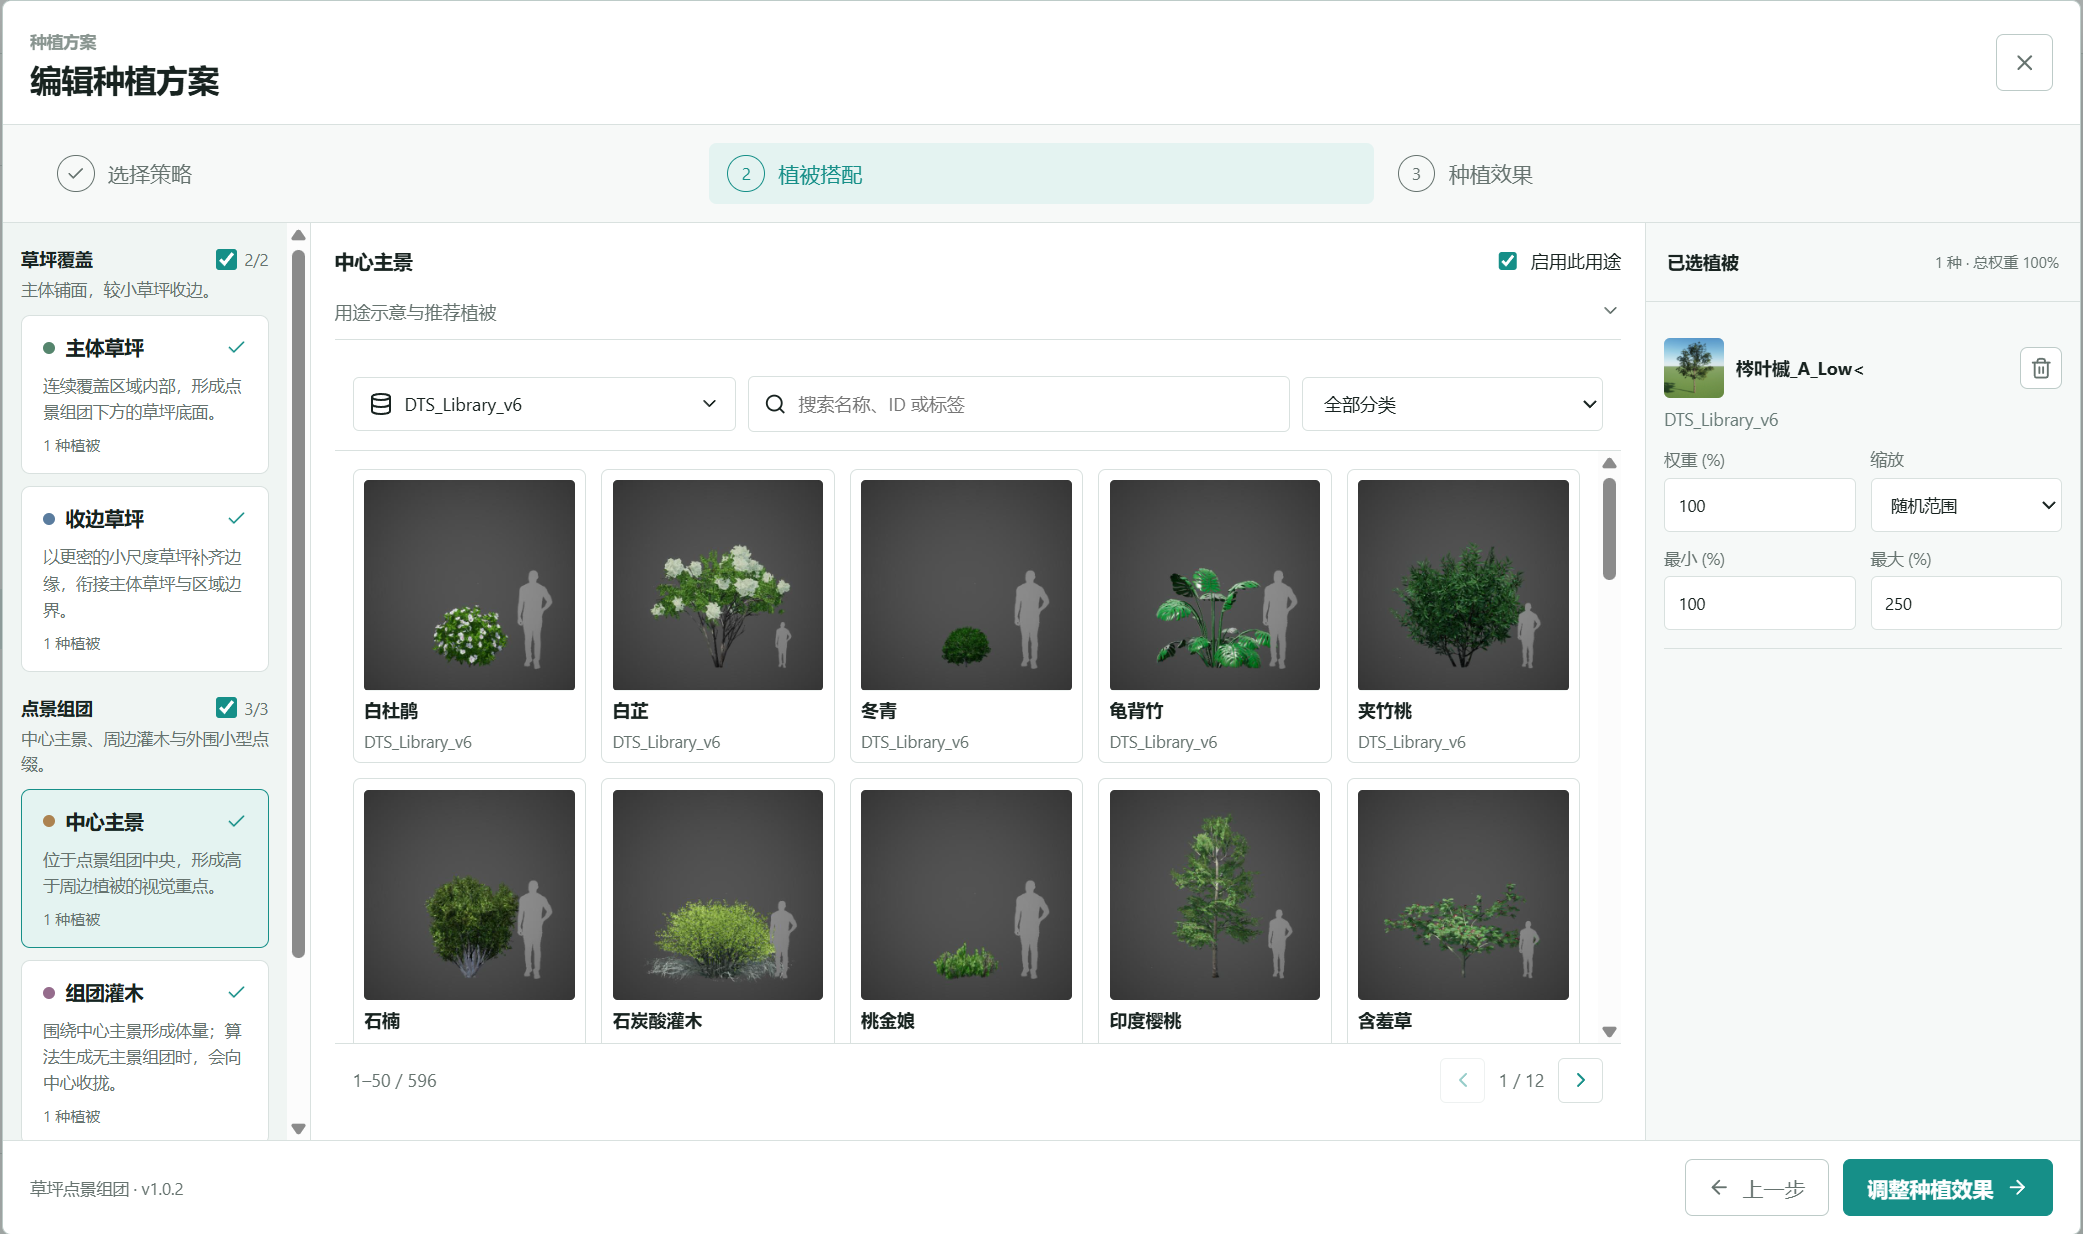Image resolution: width=2083 pixels, height=1234 pixels.
Task: Click the plant search input field
Action: coord(1018,404)
